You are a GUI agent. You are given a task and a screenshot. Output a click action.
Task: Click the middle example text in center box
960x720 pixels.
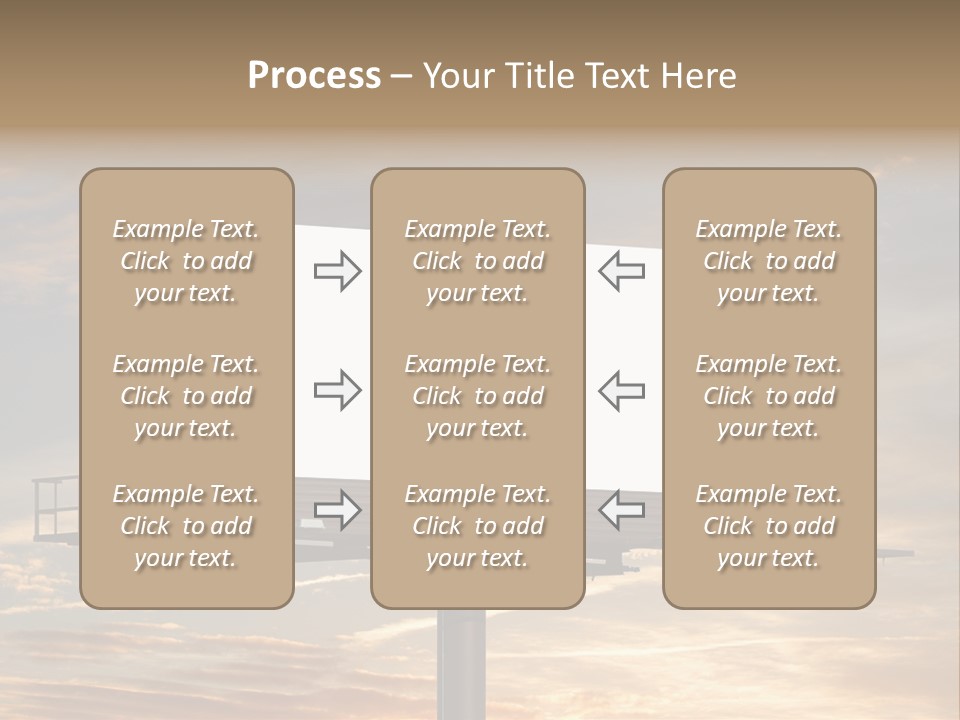[x=478, y=396]
